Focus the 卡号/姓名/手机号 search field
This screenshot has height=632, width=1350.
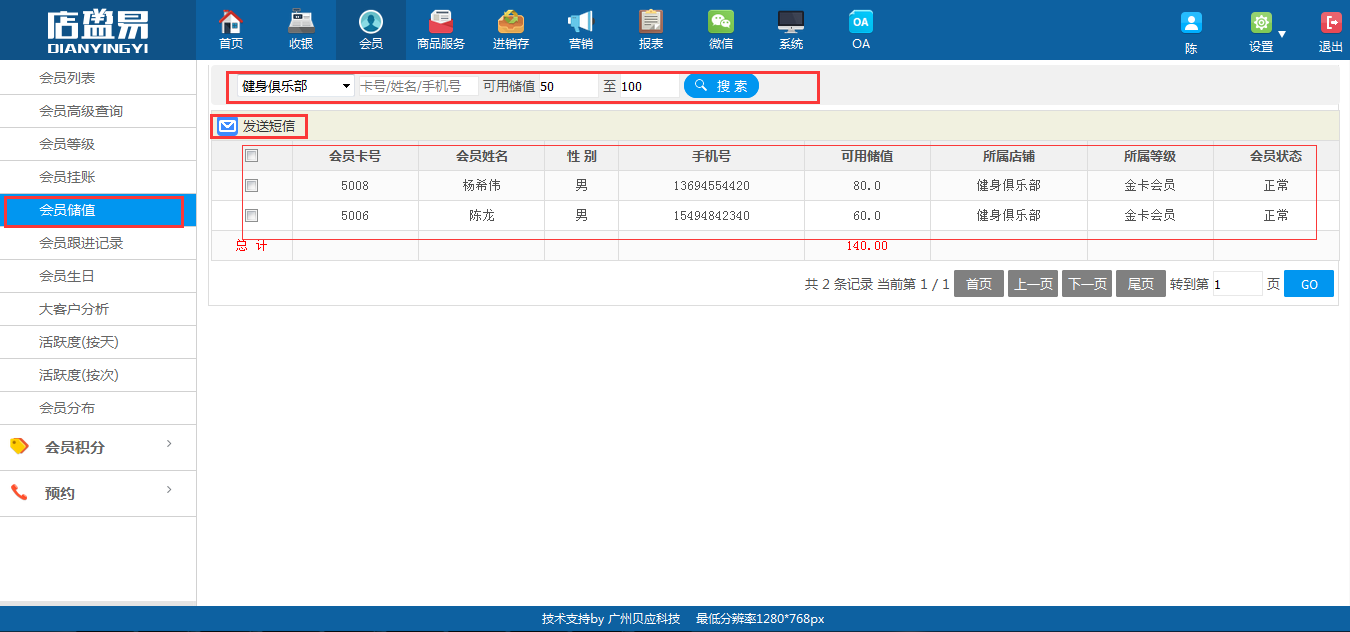(418, 86)
